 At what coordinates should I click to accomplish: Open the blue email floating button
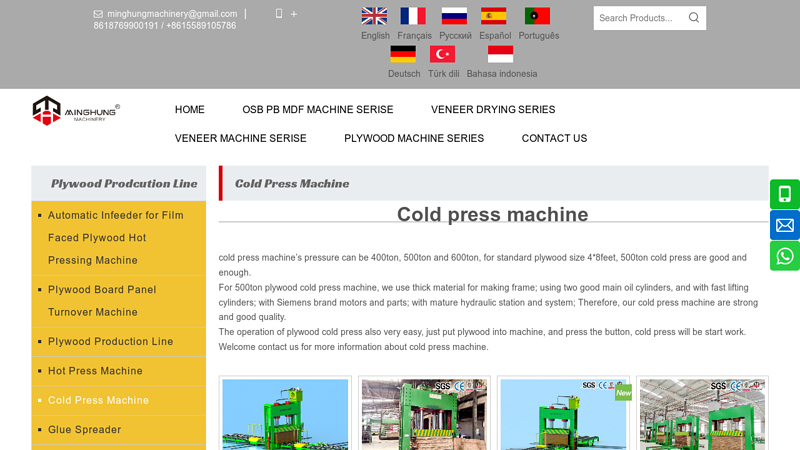[x=785, y=225]
